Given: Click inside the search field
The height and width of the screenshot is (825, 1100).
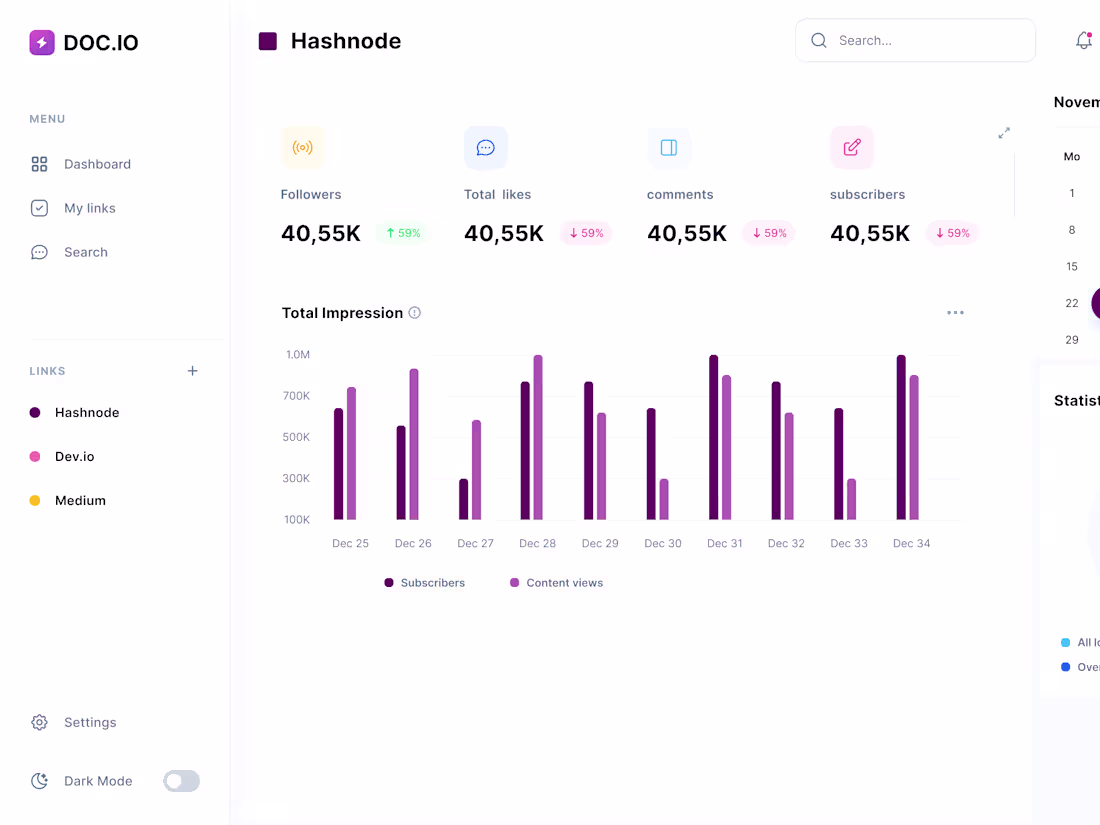Looking at the screenshot, I should pos(915,40).
